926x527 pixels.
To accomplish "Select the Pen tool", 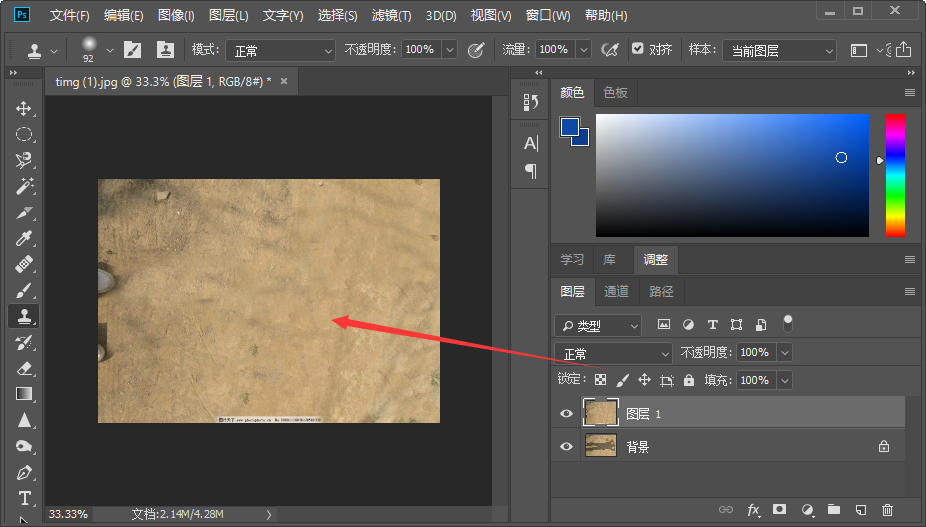I will click(x=24, y=473).
